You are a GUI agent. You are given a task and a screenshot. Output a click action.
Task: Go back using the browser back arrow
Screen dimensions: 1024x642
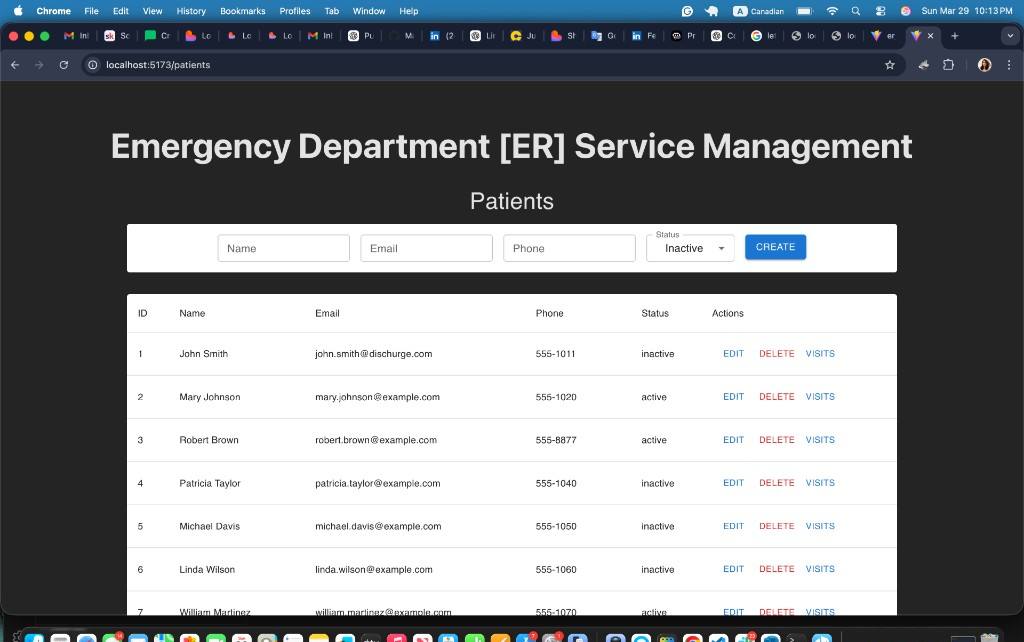point(15,65)
